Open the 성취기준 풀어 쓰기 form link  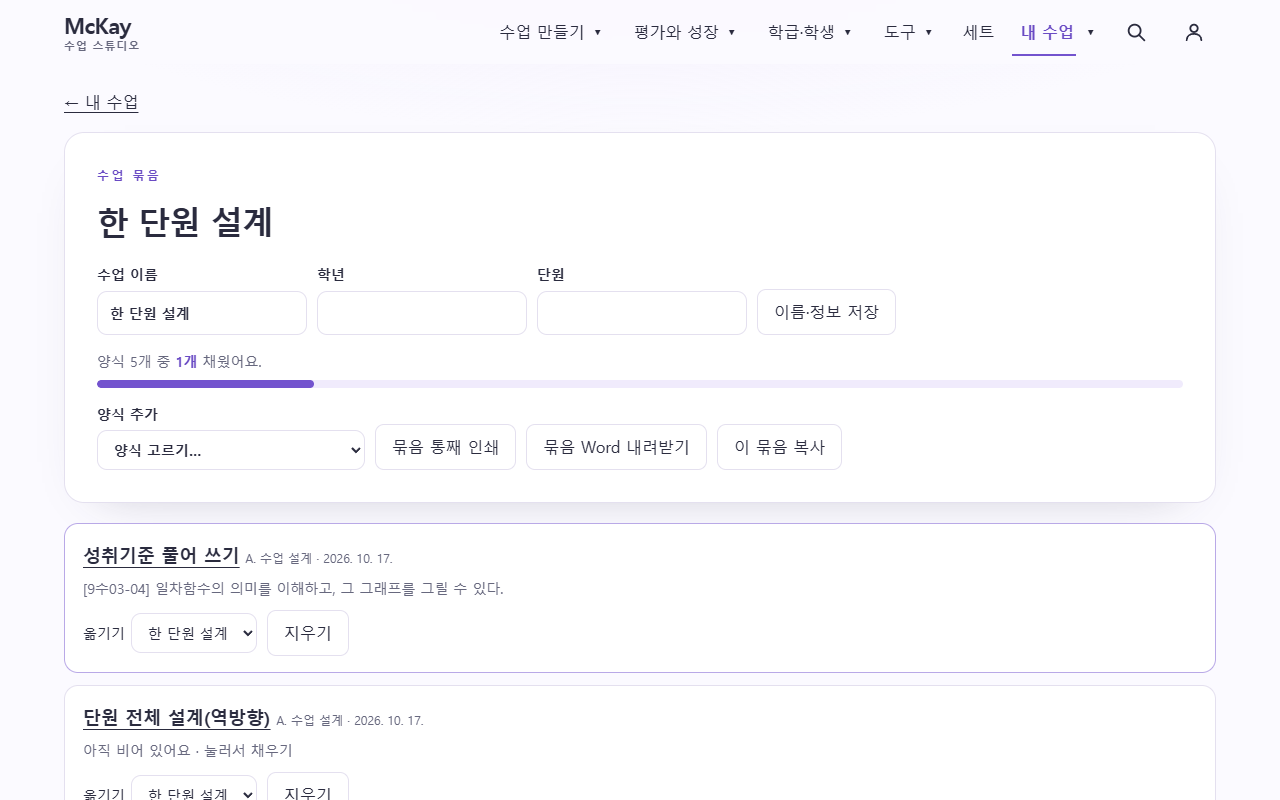161,556
